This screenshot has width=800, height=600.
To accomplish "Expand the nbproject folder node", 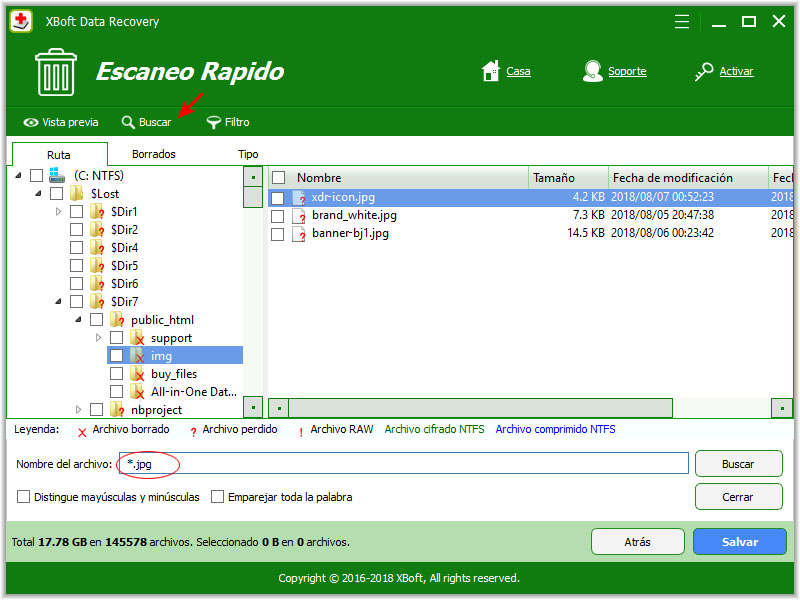I will click(x=78, y=409).
